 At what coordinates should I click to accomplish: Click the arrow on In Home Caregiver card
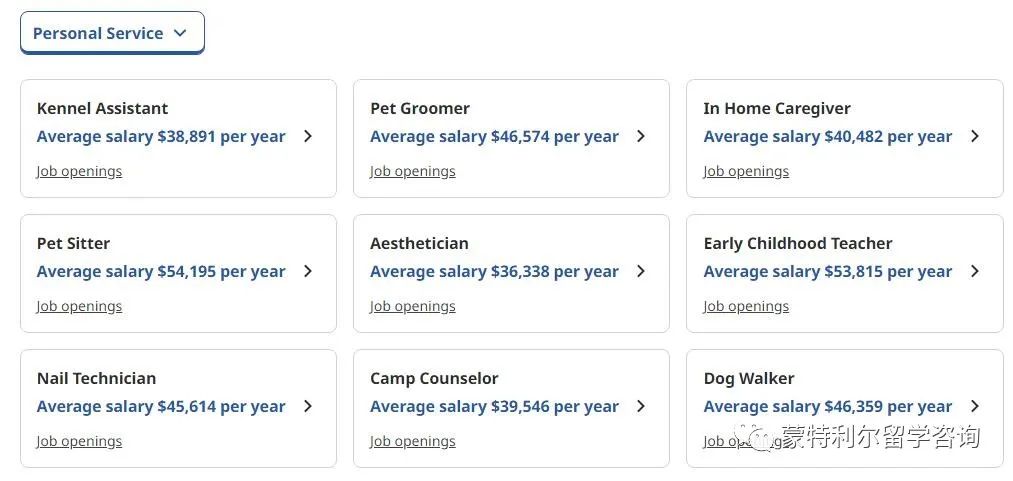(x=975, y=136)
